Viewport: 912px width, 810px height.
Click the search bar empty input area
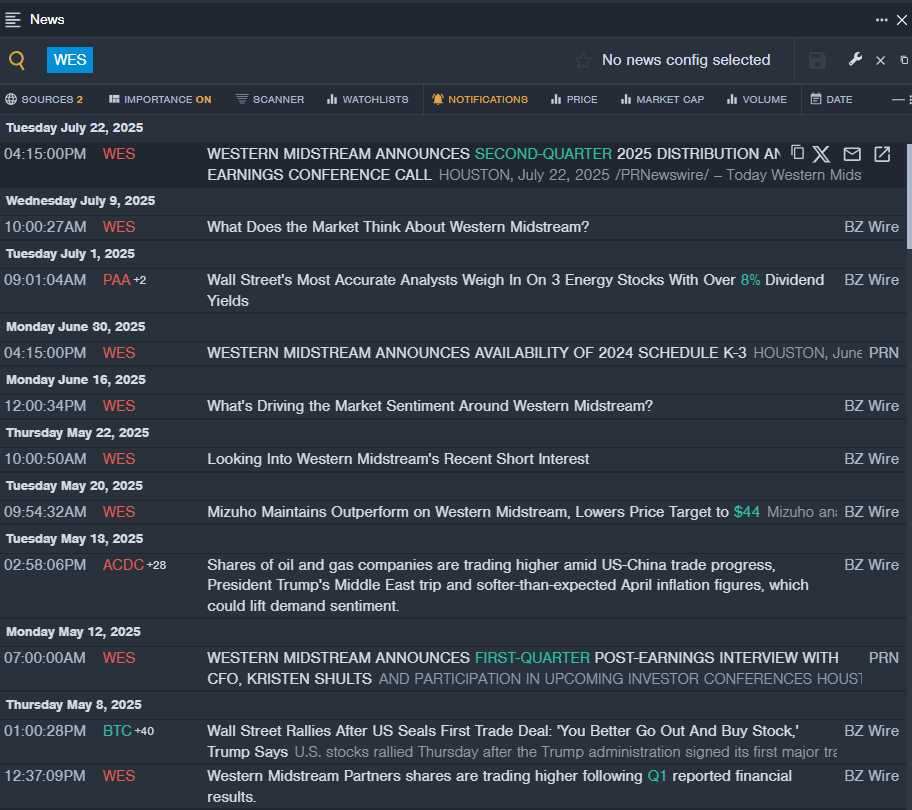(x=332, y=60)
